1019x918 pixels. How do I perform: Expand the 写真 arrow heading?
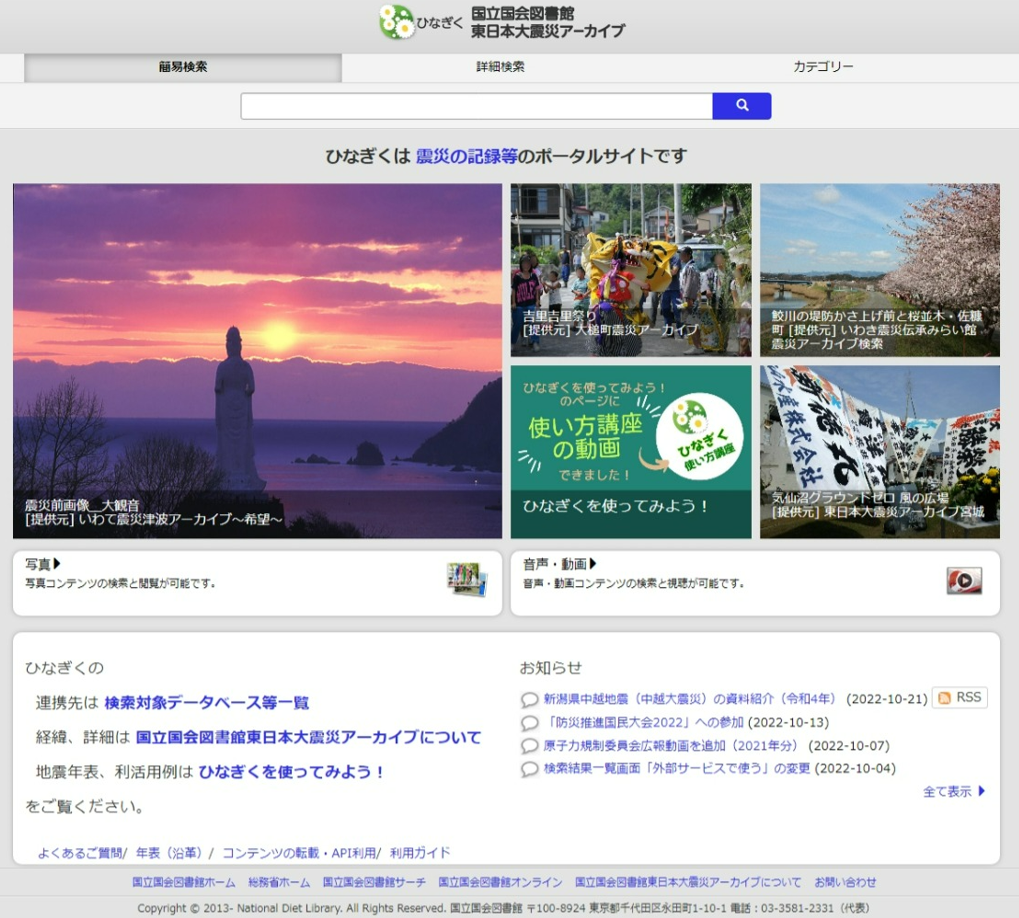[x=43, y=564]
